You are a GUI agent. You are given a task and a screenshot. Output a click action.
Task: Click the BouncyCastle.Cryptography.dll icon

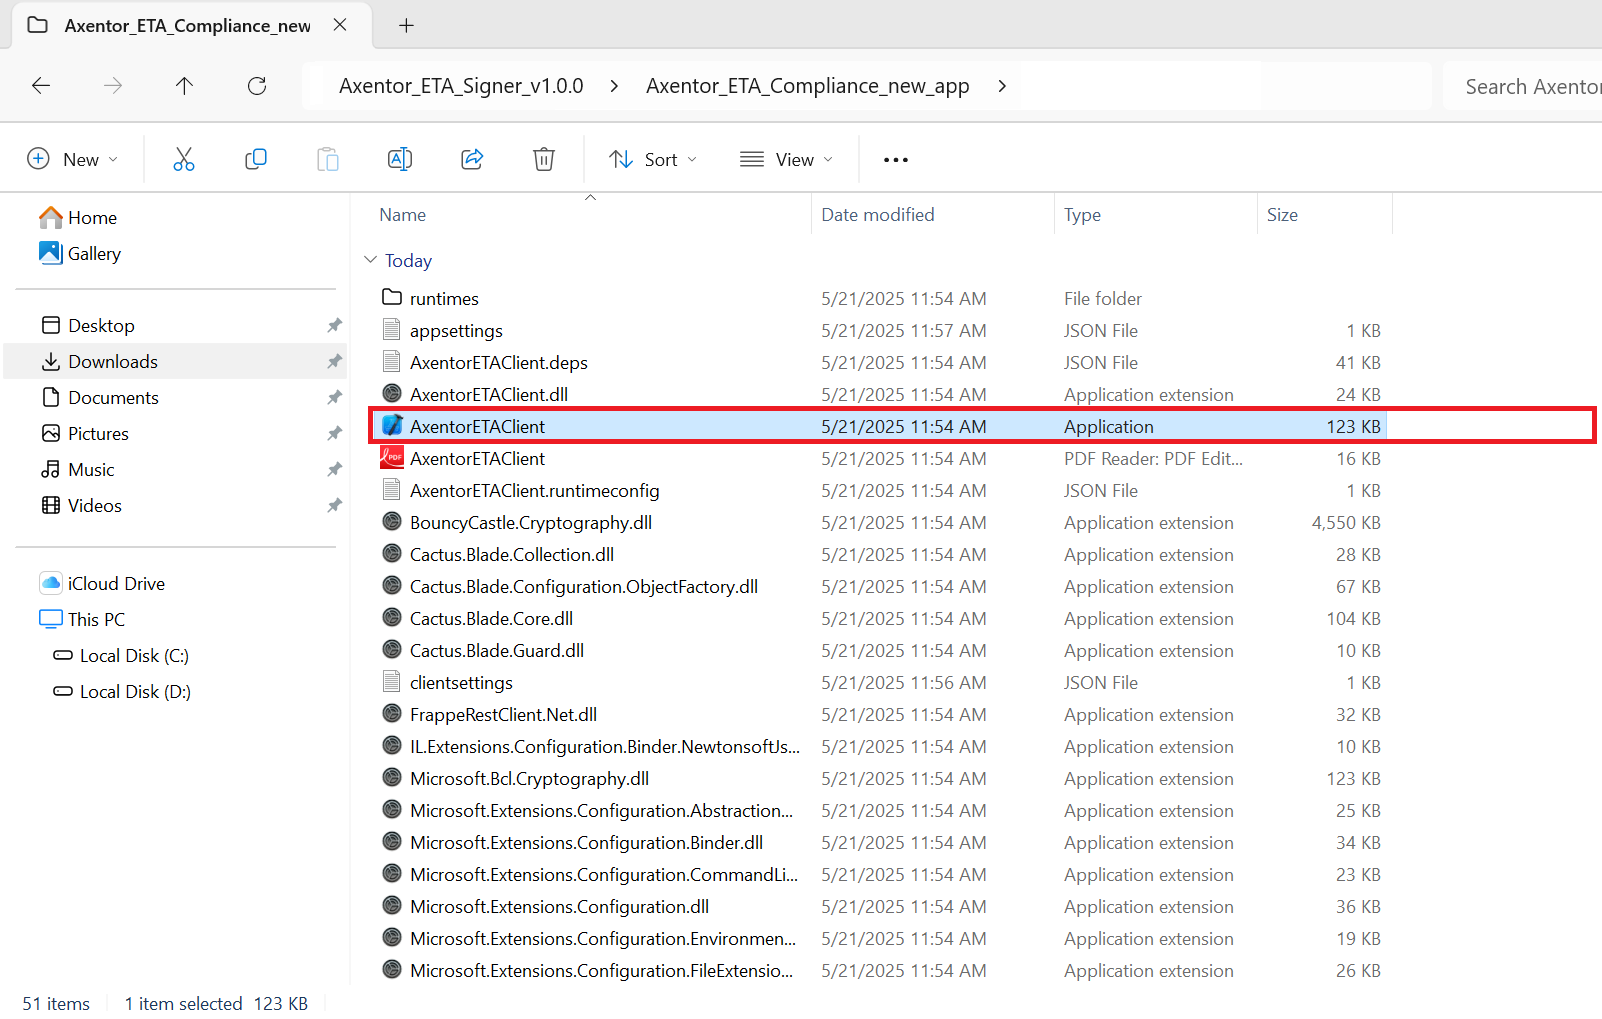point(392,522)
